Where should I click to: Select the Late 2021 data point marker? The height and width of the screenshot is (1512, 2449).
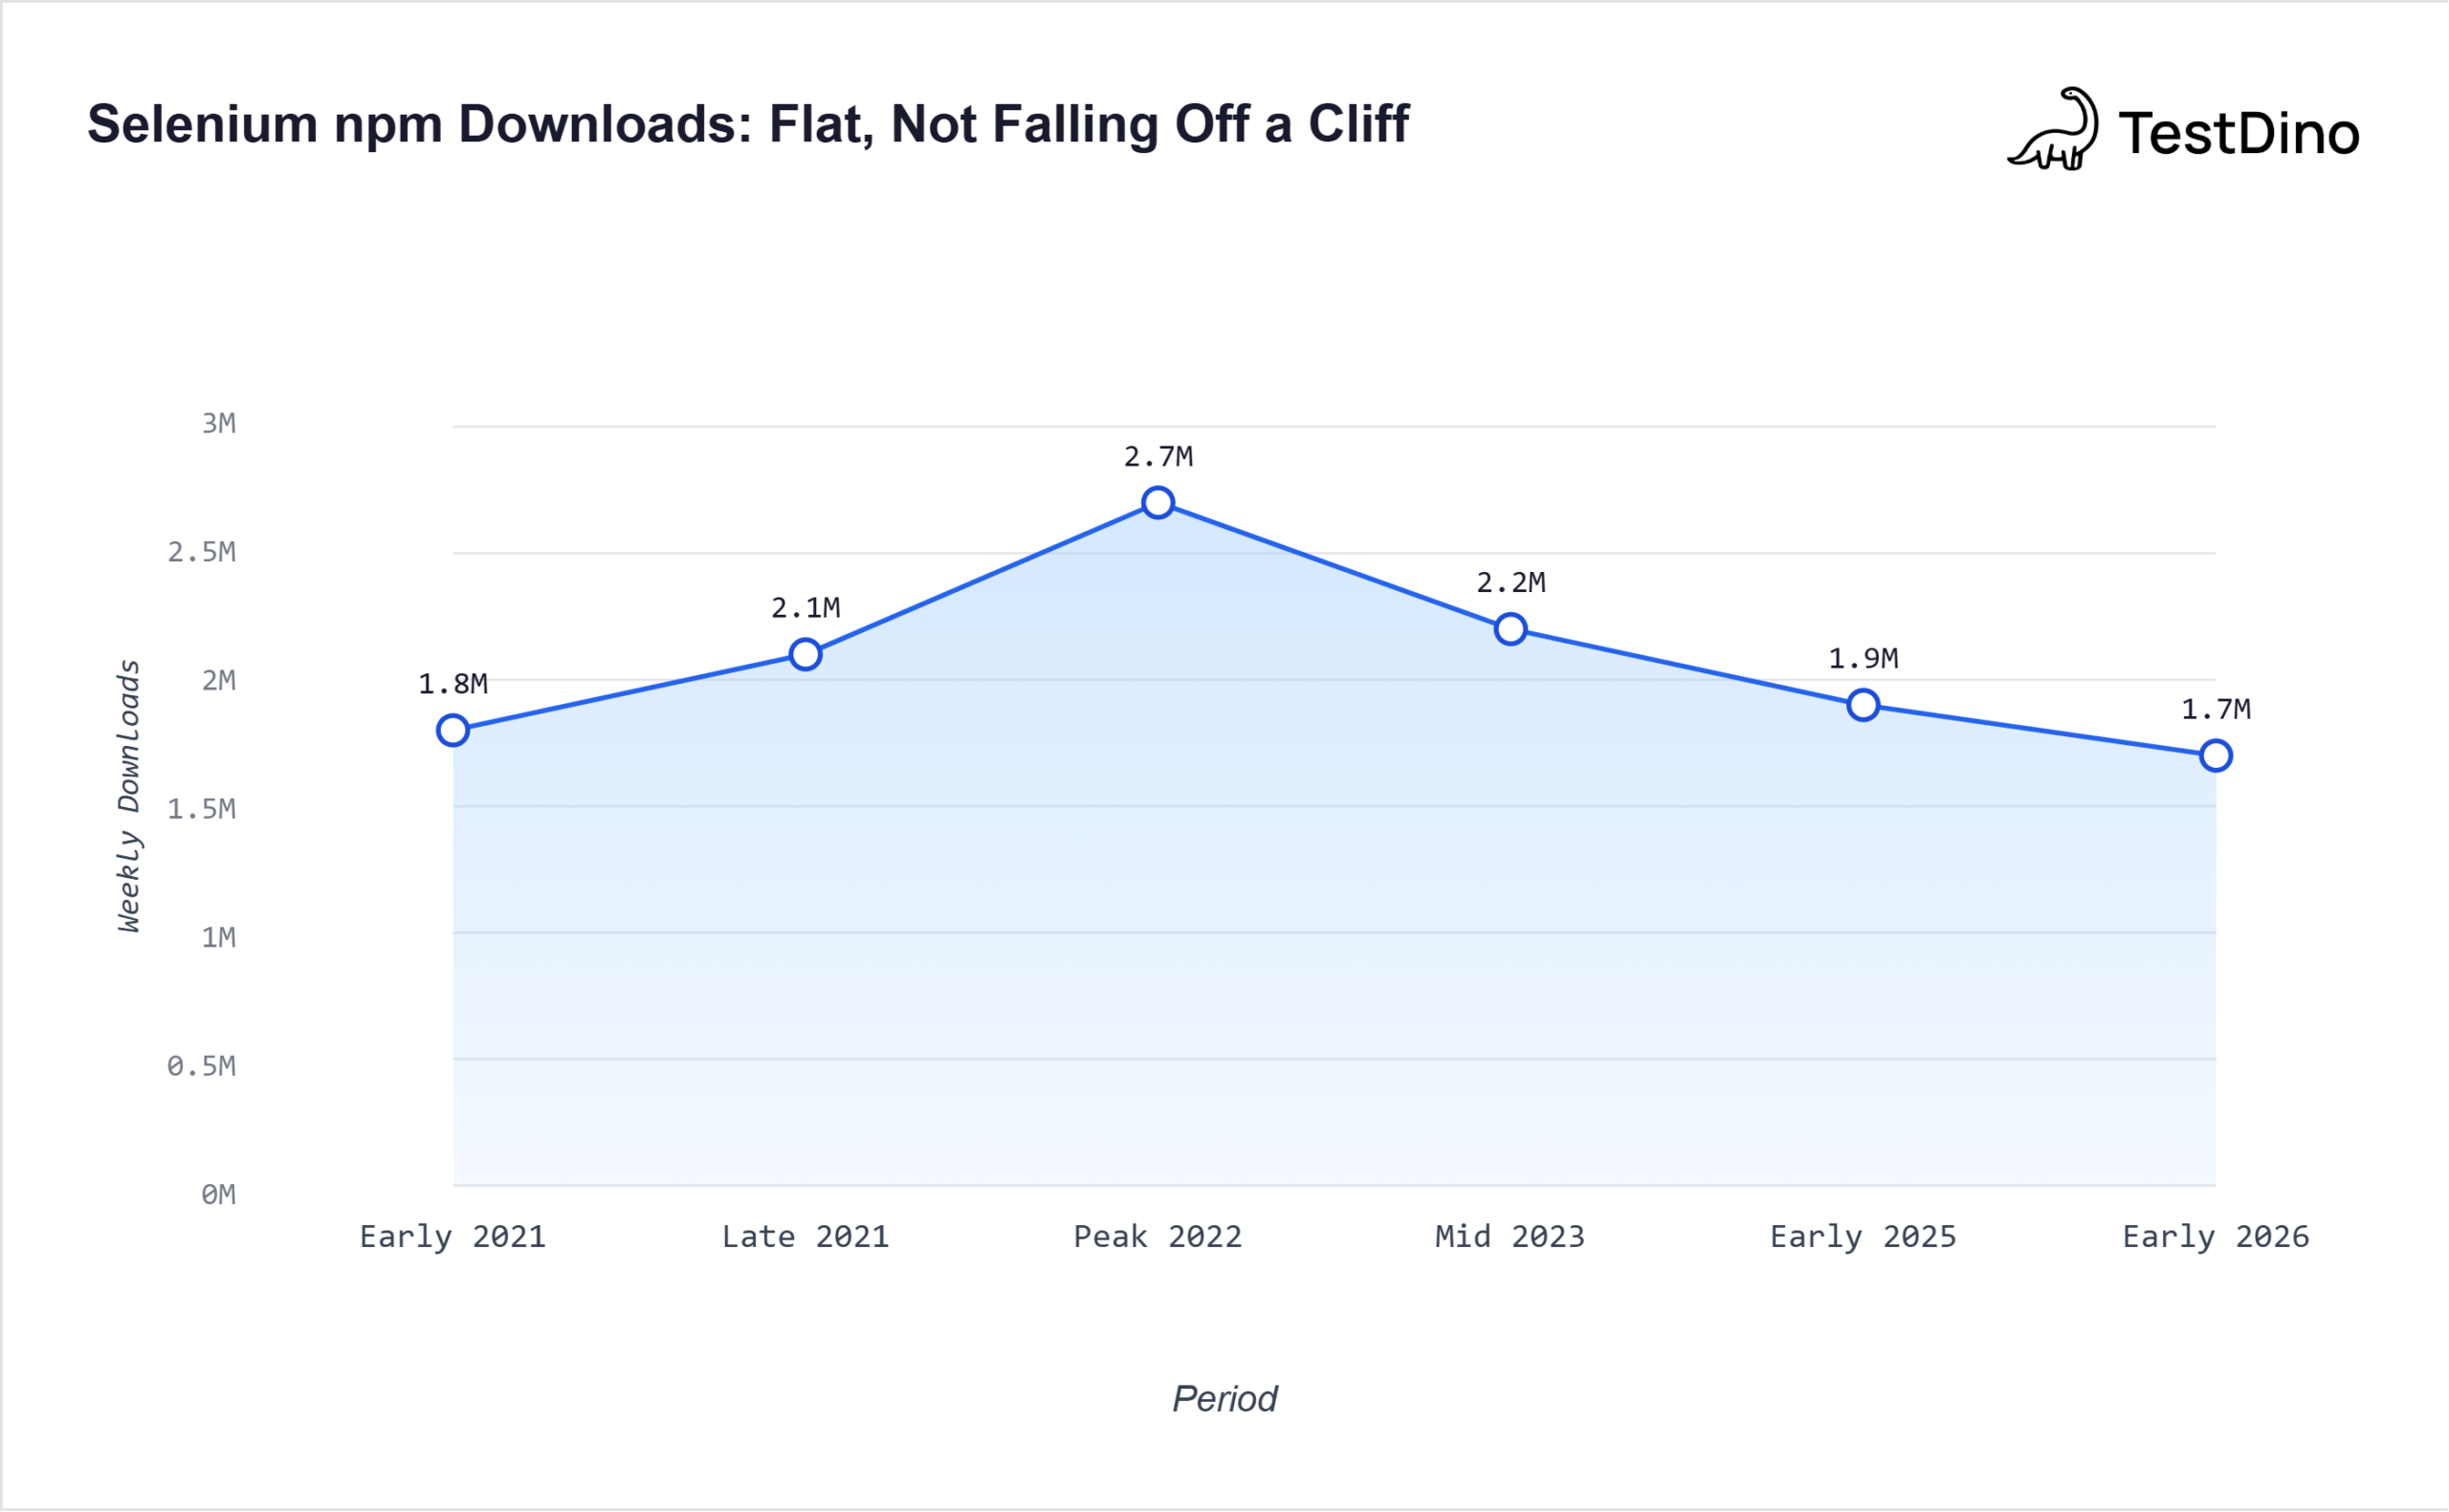(x=805, y=655)
